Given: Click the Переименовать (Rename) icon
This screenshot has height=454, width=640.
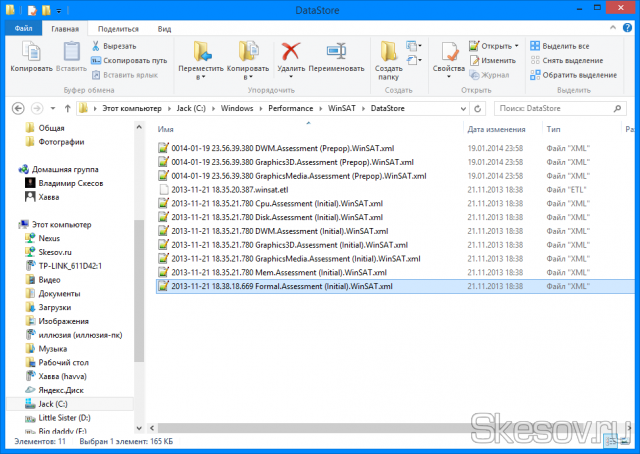Looking at the screenshot, I should click(336, 52).
